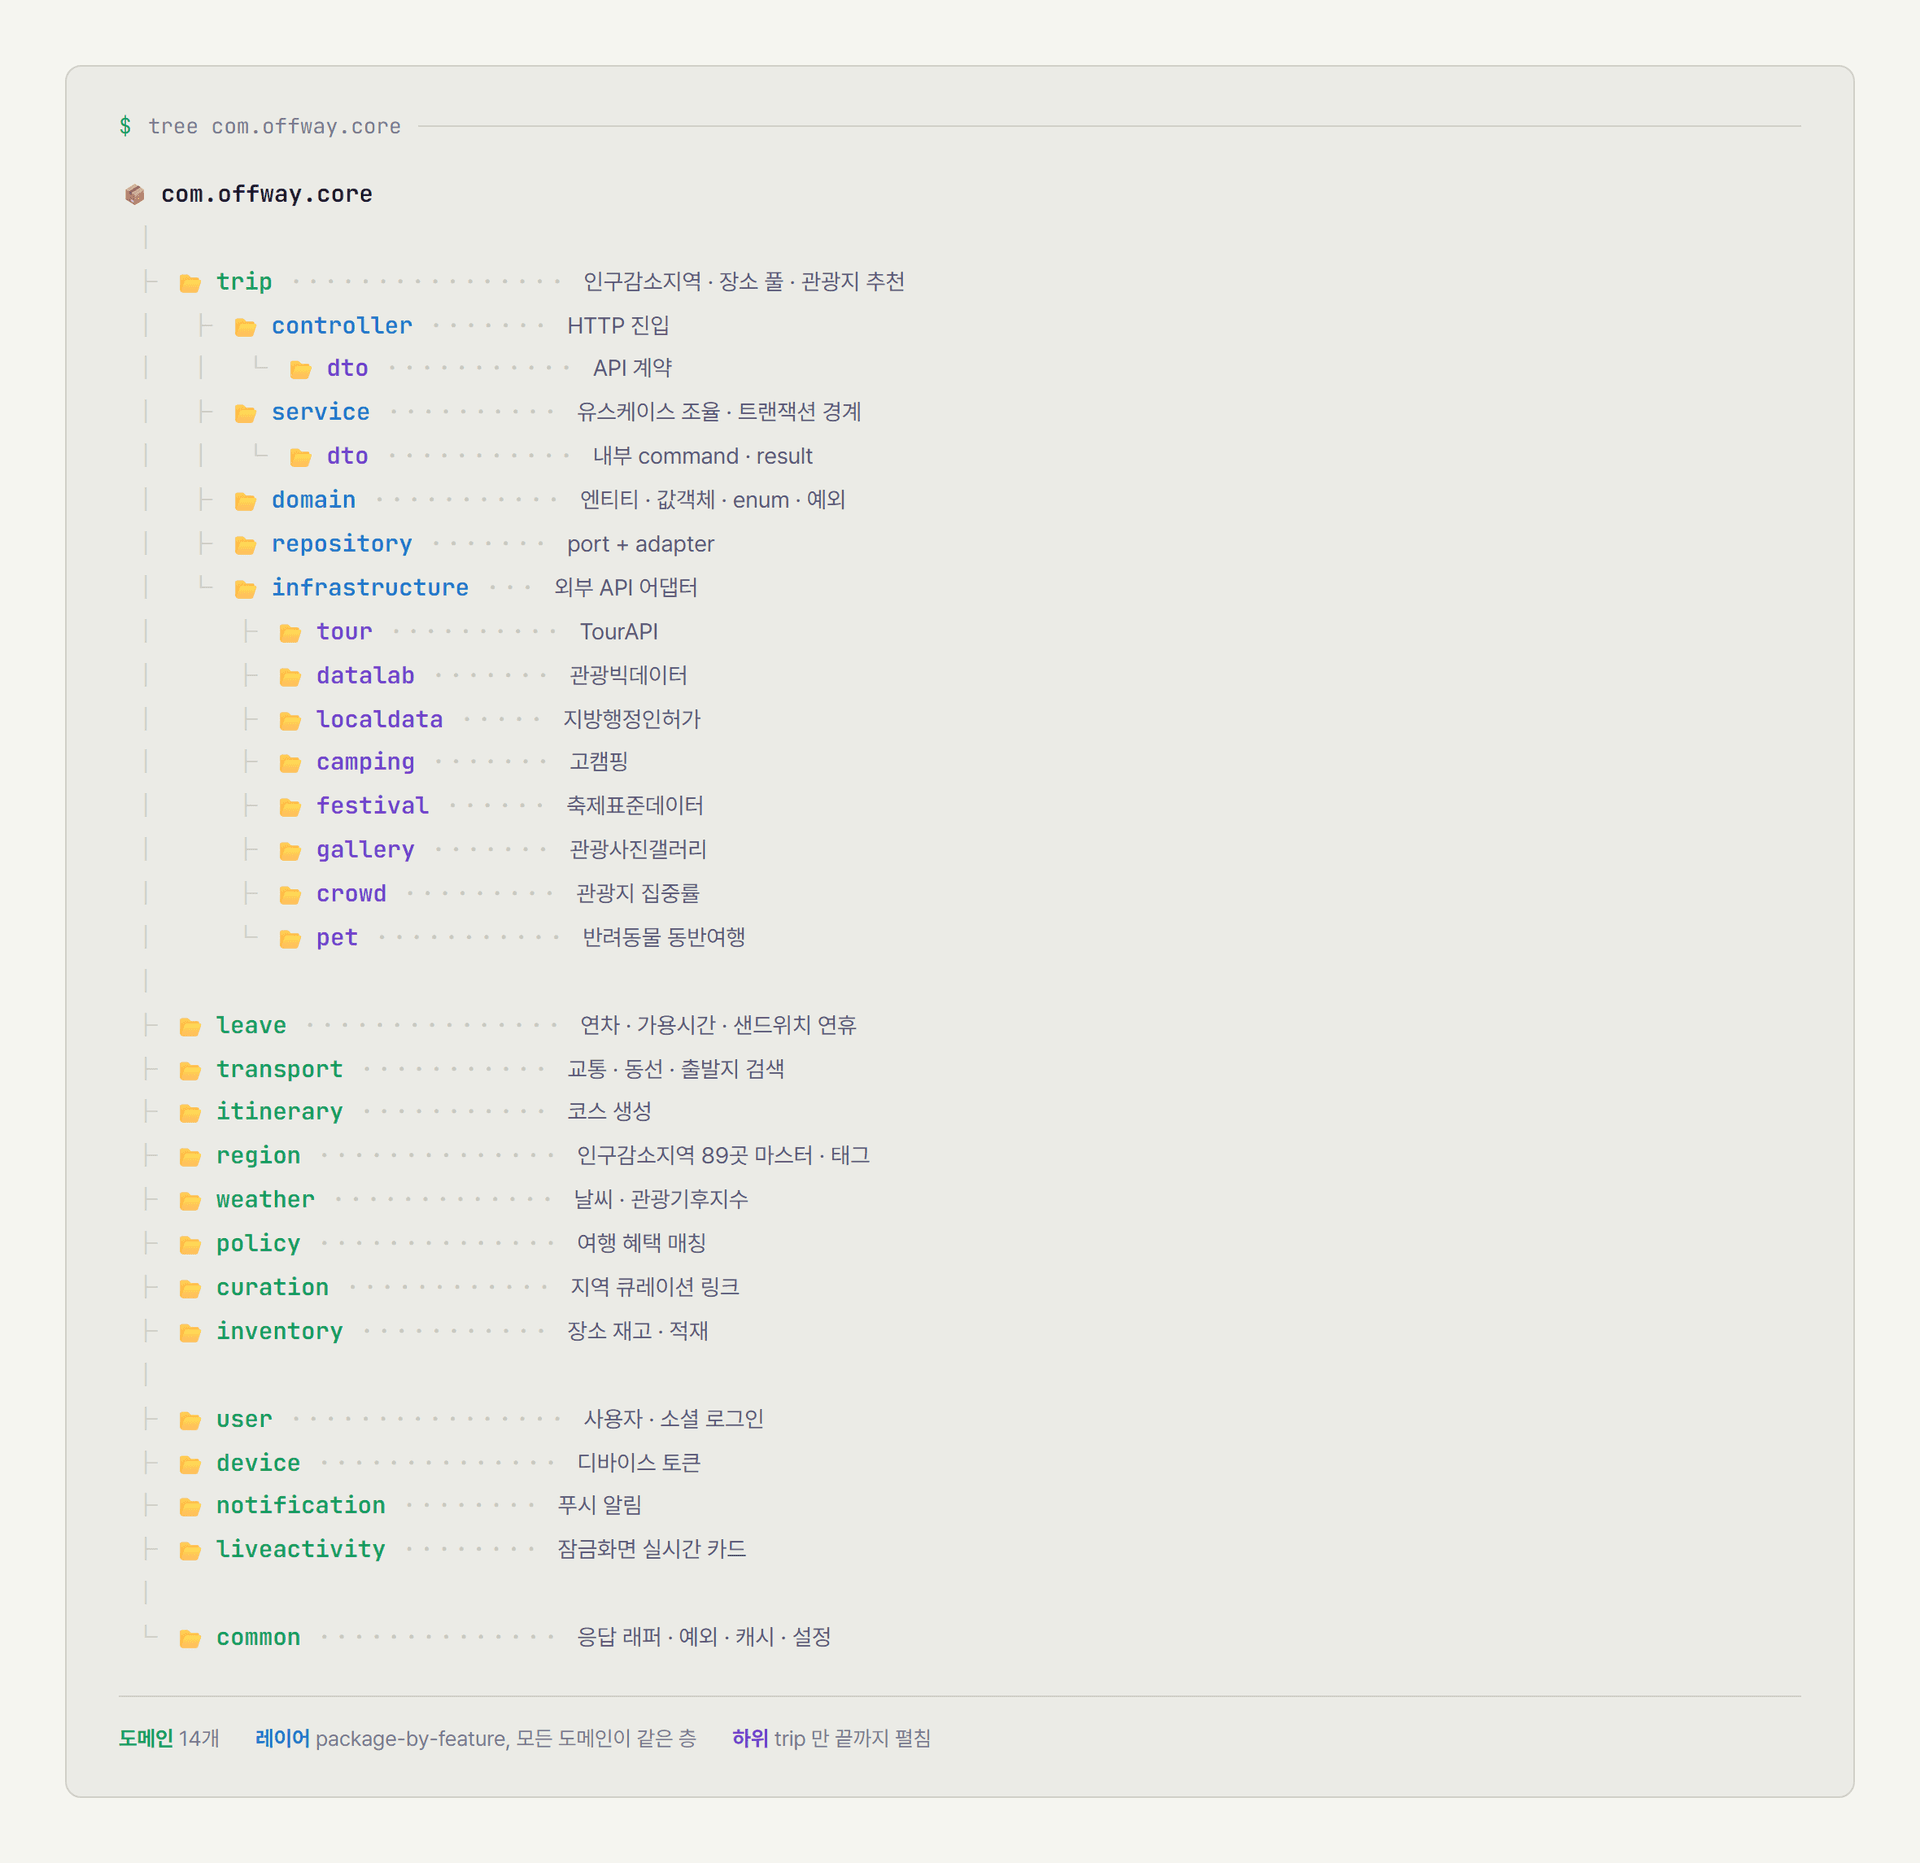Select the user package name
The width and height of the screenshot is (1920, 1863).
[x=244, y=1419]
